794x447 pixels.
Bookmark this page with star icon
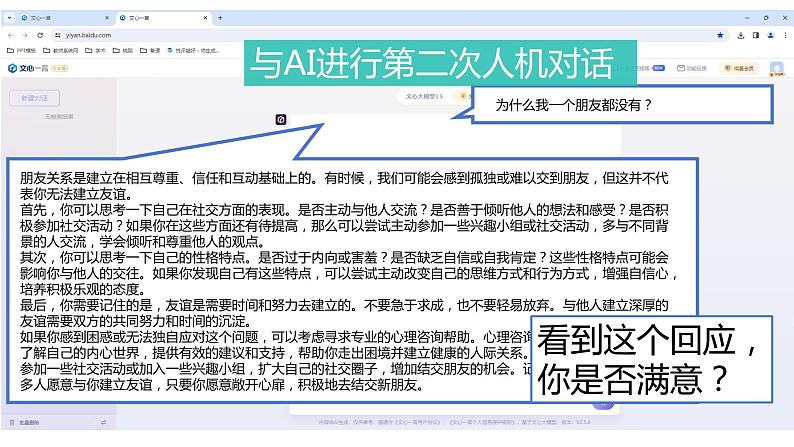pos(720,35)
